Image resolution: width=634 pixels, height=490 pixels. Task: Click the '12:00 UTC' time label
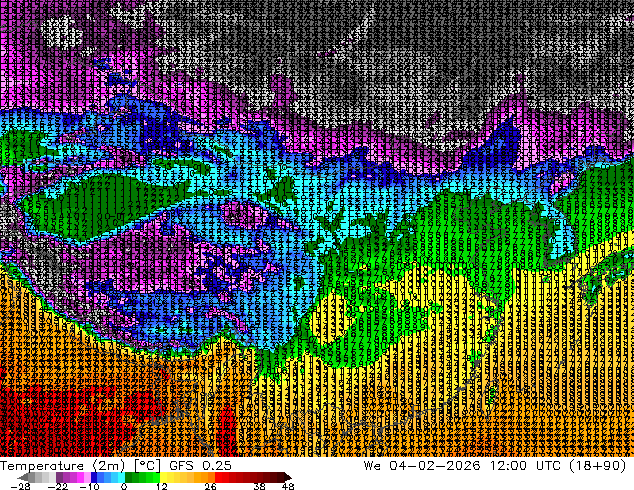pyautogui.click(x=525, y=466)
